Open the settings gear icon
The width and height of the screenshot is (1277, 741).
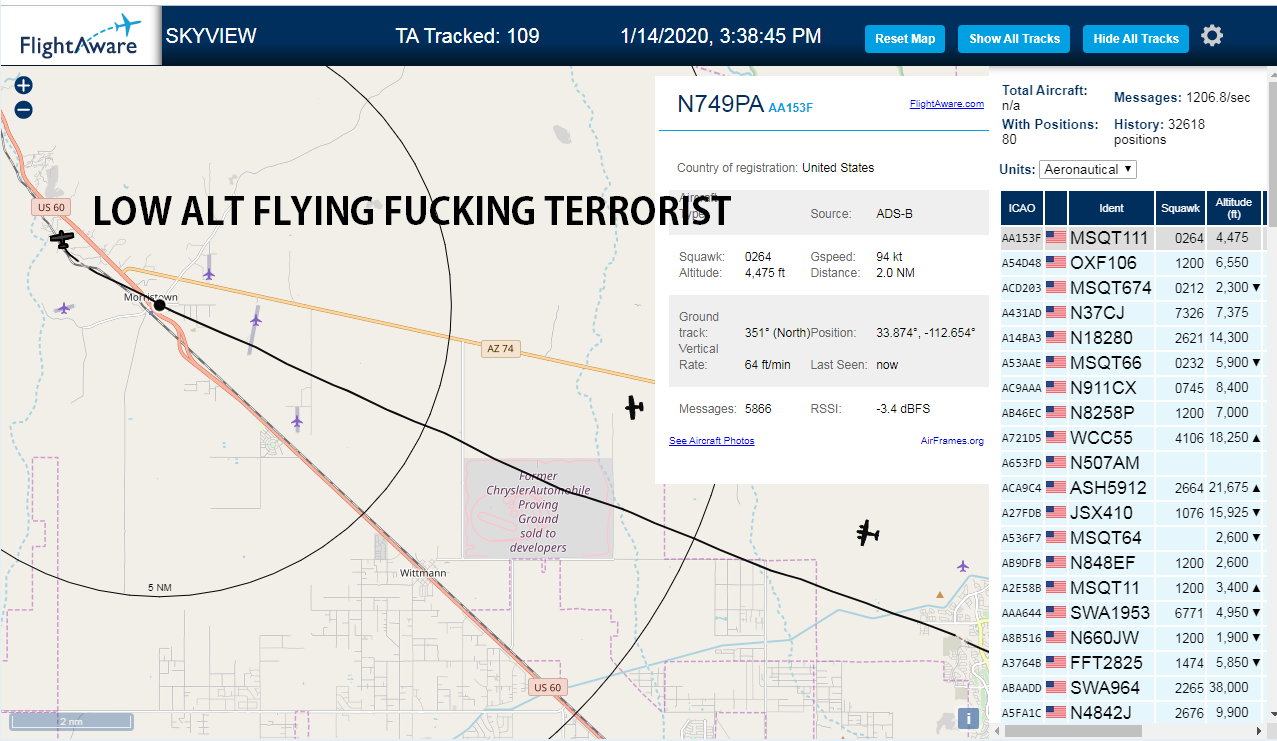click(x=1212, y=37)
